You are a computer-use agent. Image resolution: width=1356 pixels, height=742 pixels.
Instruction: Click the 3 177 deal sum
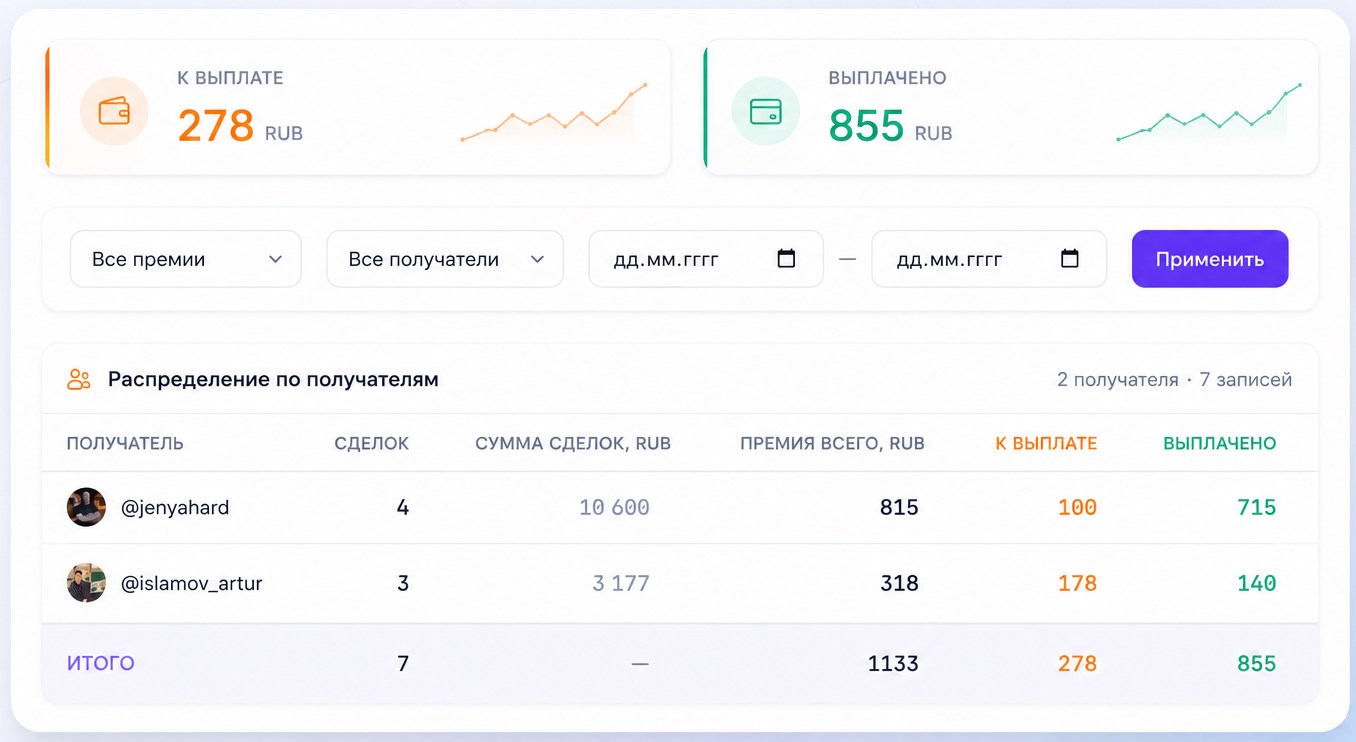[x=621, y=583]
